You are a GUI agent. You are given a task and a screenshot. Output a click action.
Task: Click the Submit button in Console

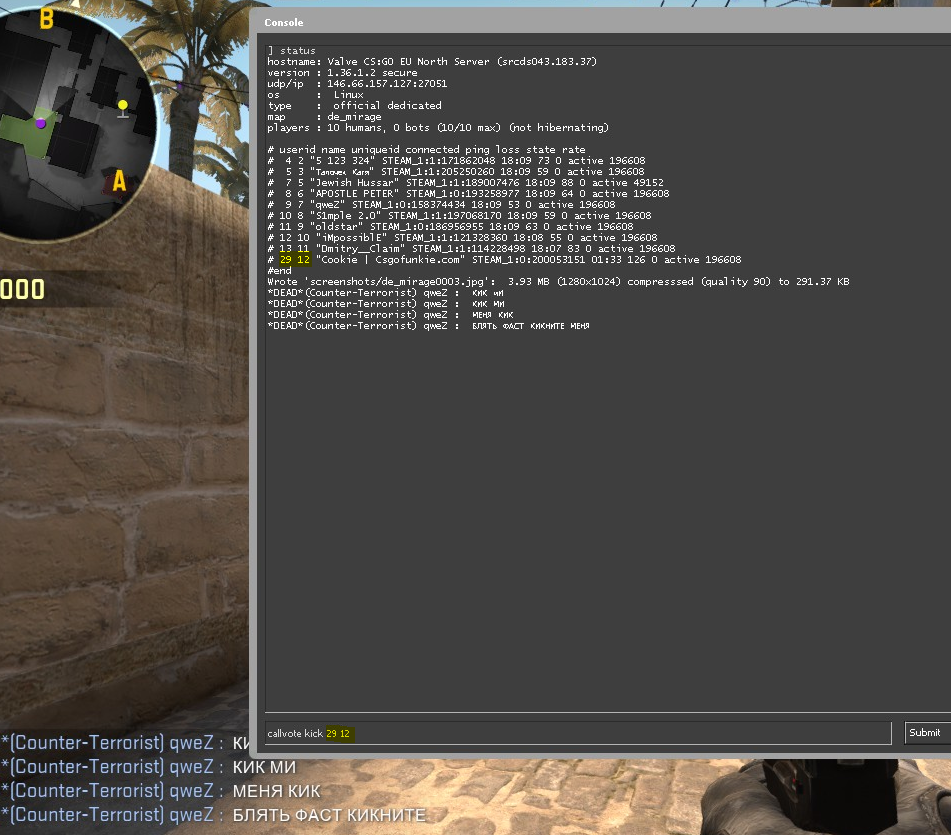pyautogui.click(x=927, y=733)
